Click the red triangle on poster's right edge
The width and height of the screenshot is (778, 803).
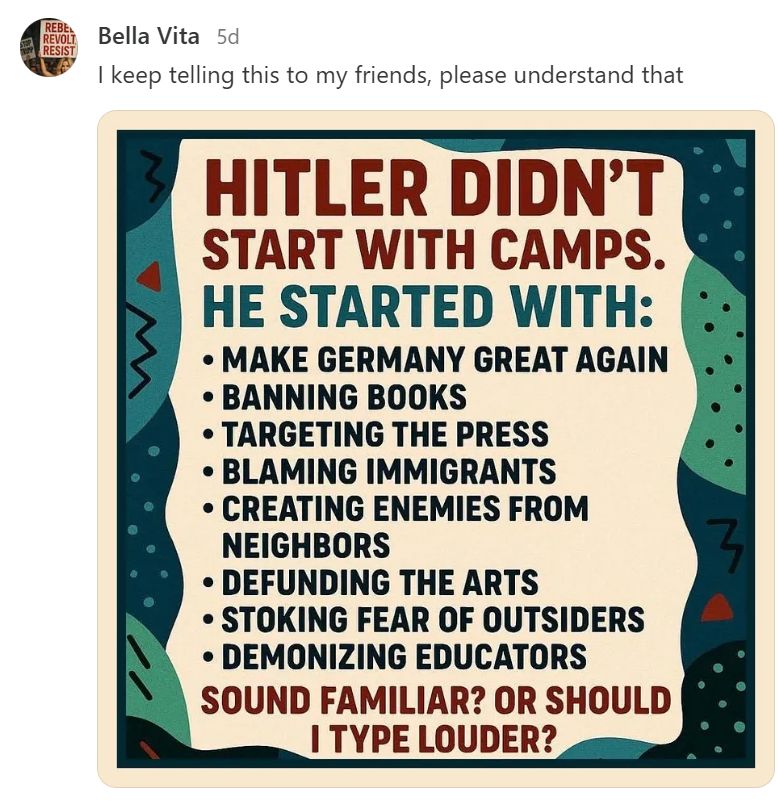click(x=718, y=608)
